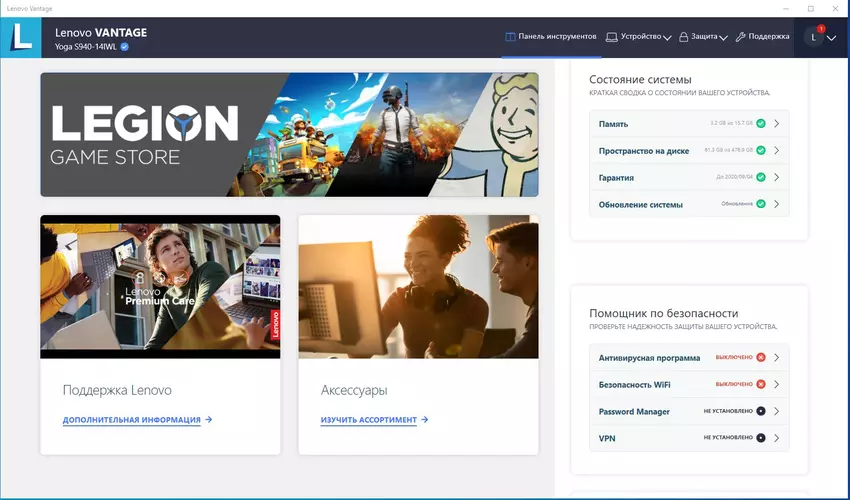This screenshot has width=850, height=500.
Task: Click the Lenovo Premium Care image
Action: tap(160, 286)
